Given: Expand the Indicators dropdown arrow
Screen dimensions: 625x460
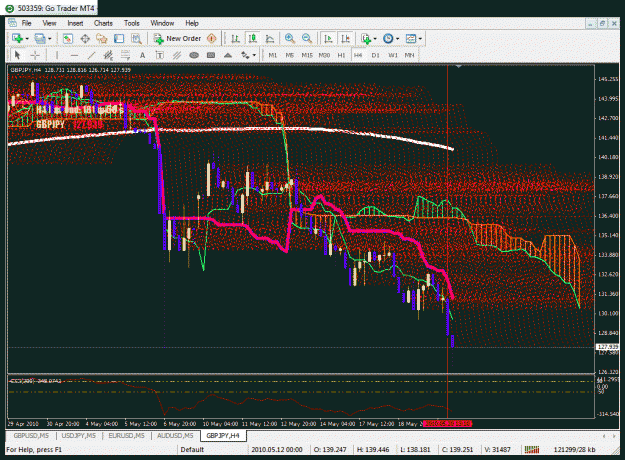Looking at the screenshot, I should [x=375, y=39].
